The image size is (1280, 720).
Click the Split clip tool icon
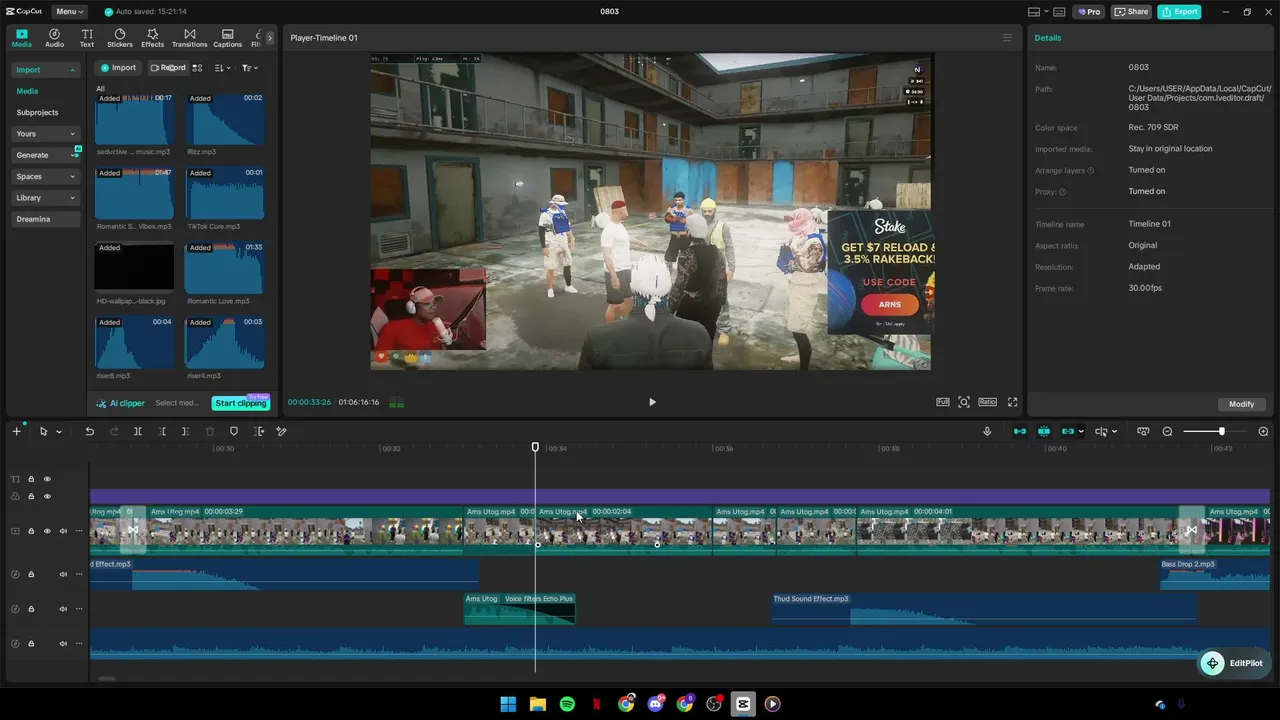coord(137,431)
